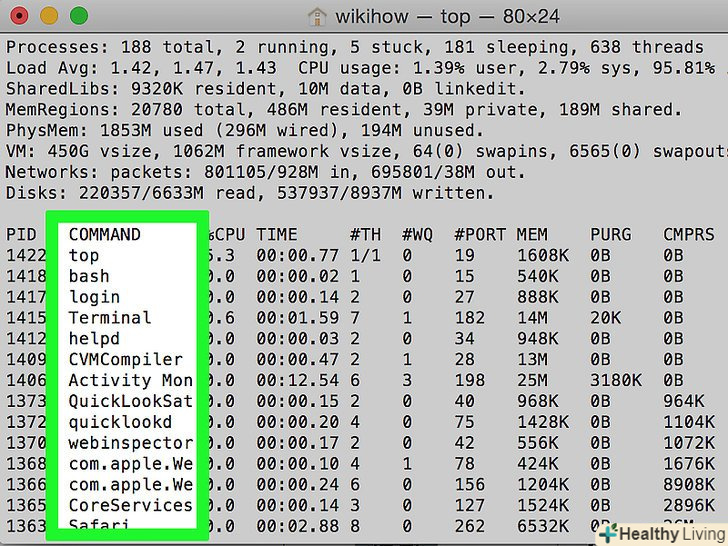The height and width of the screenshot is (546, 728).
Task: Click the memory value 25M
Action: [532, 380]
